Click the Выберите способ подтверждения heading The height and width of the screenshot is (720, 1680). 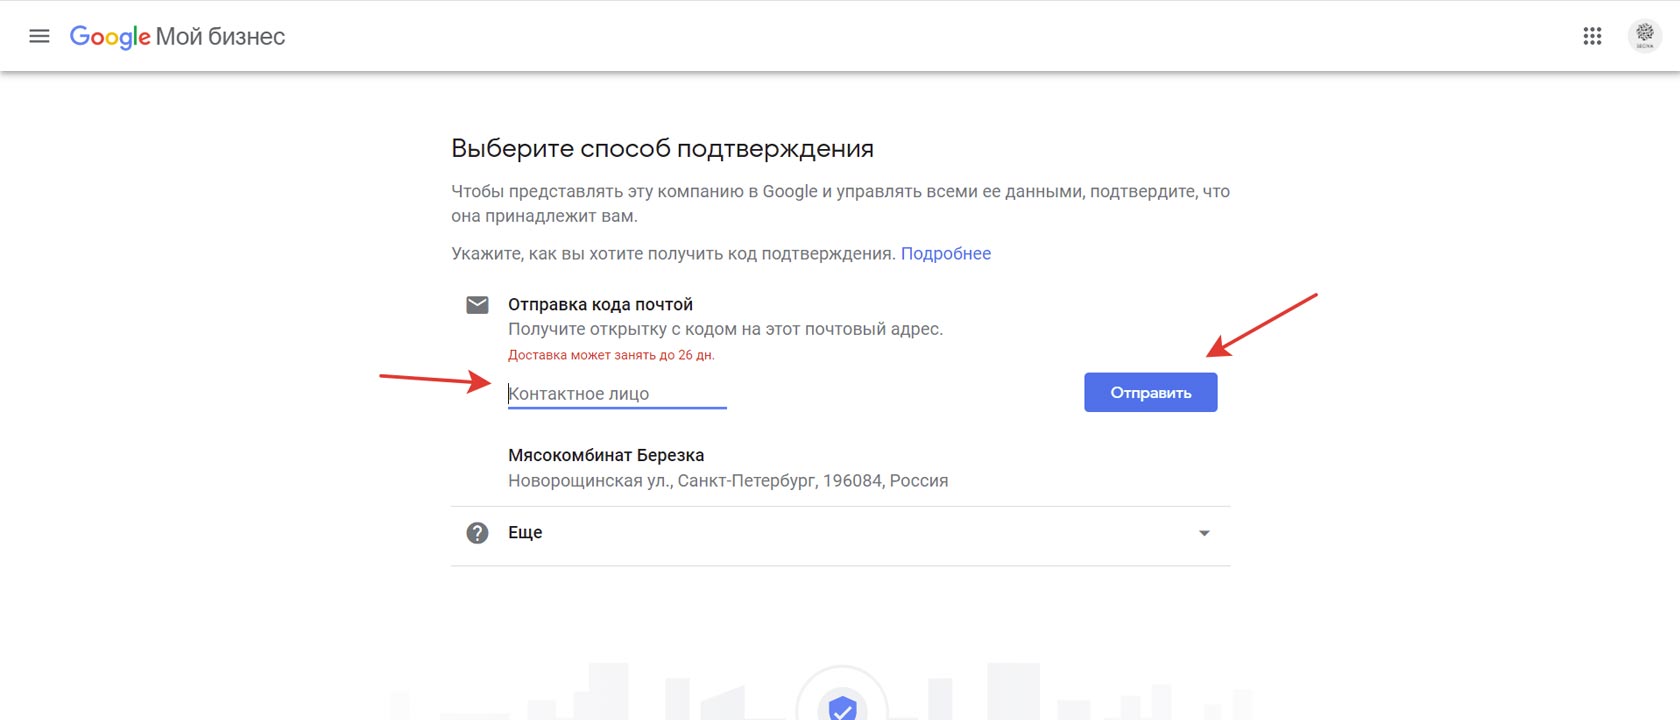(662, 148)
